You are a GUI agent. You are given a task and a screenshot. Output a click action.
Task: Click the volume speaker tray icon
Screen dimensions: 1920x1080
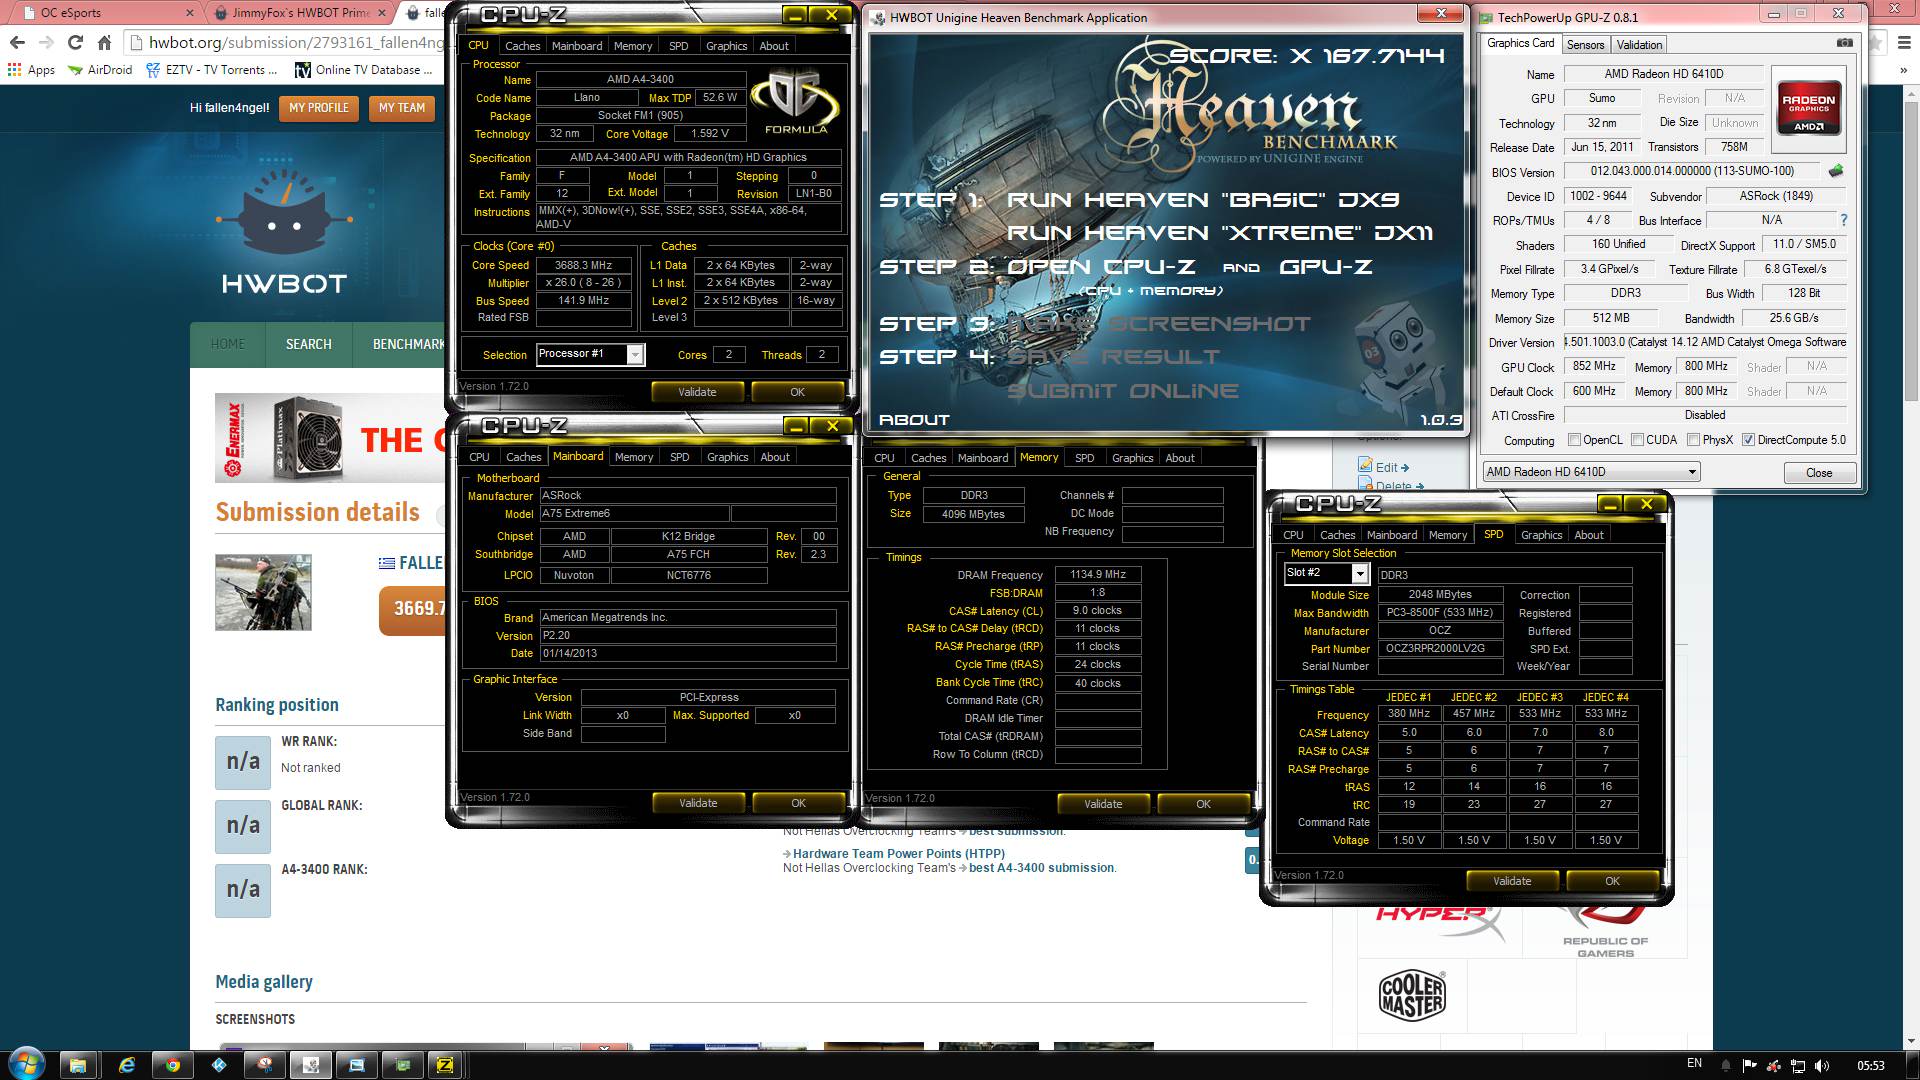1821,1065
